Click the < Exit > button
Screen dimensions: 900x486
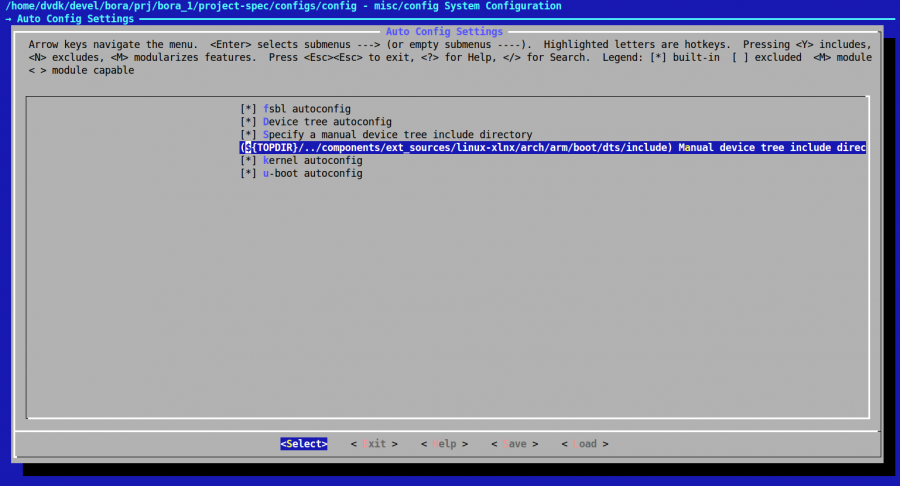tap(374, 444)
